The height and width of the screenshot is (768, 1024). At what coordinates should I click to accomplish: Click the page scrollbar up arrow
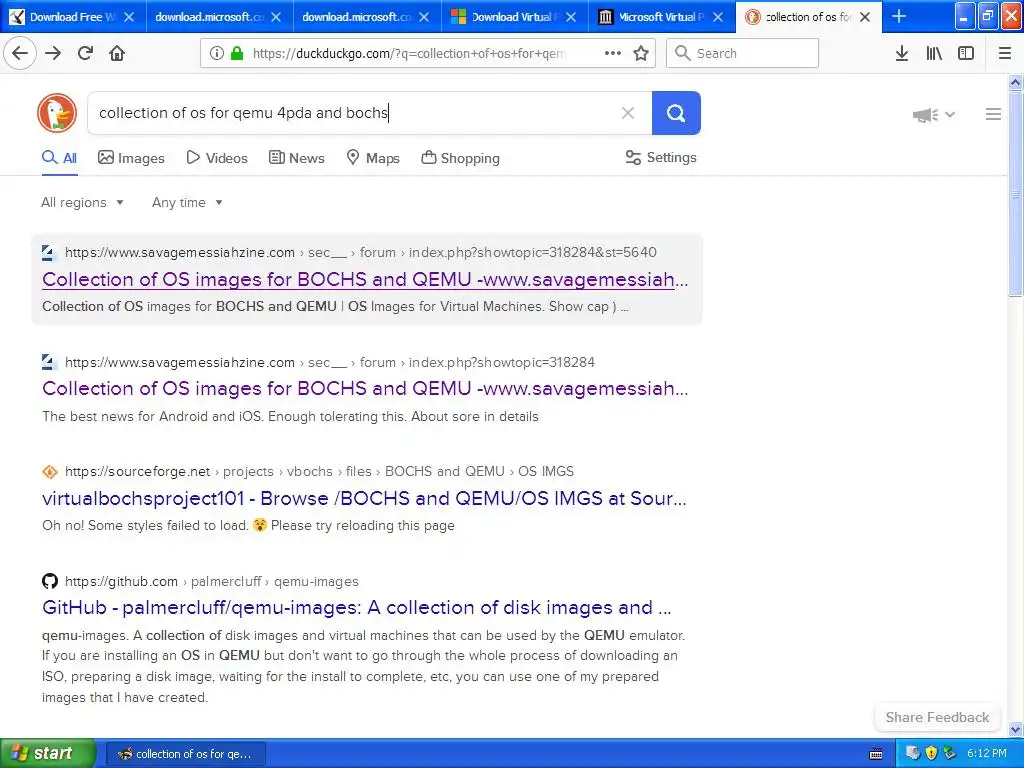coord(1015,82)
